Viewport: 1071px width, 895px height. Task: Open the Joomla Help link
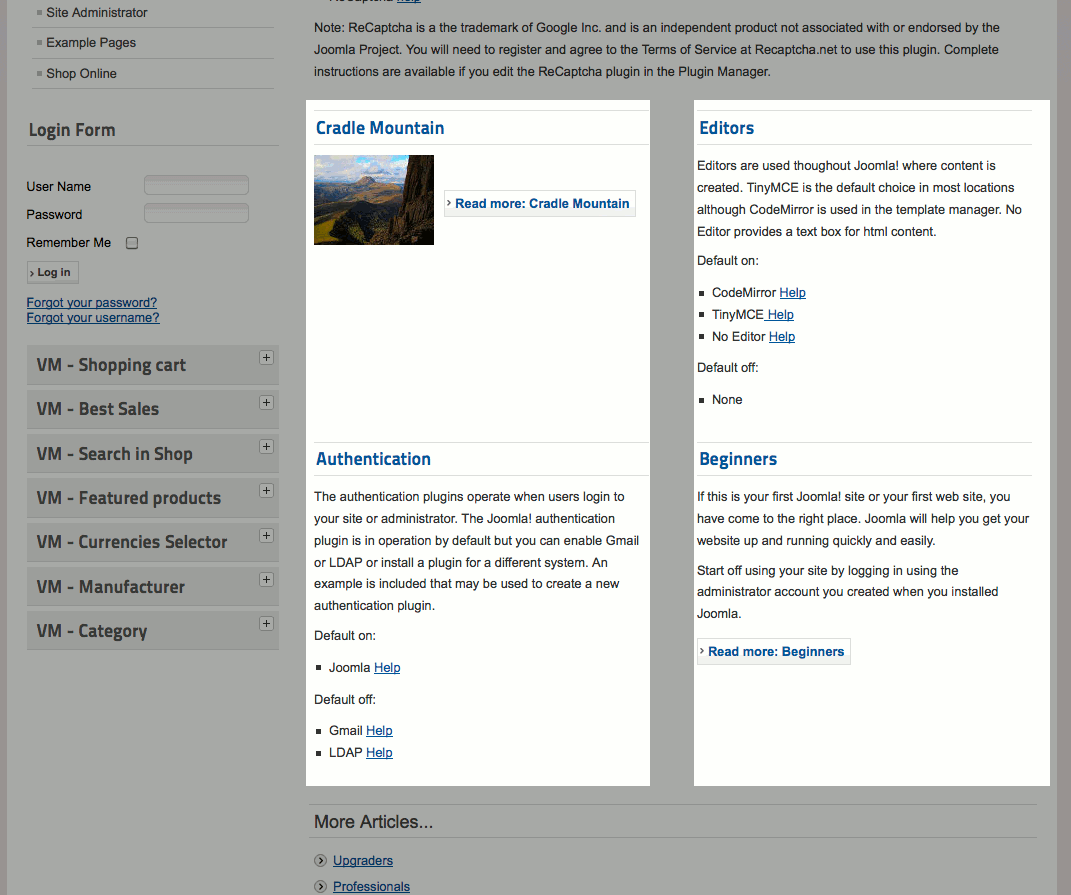(387, 667)
